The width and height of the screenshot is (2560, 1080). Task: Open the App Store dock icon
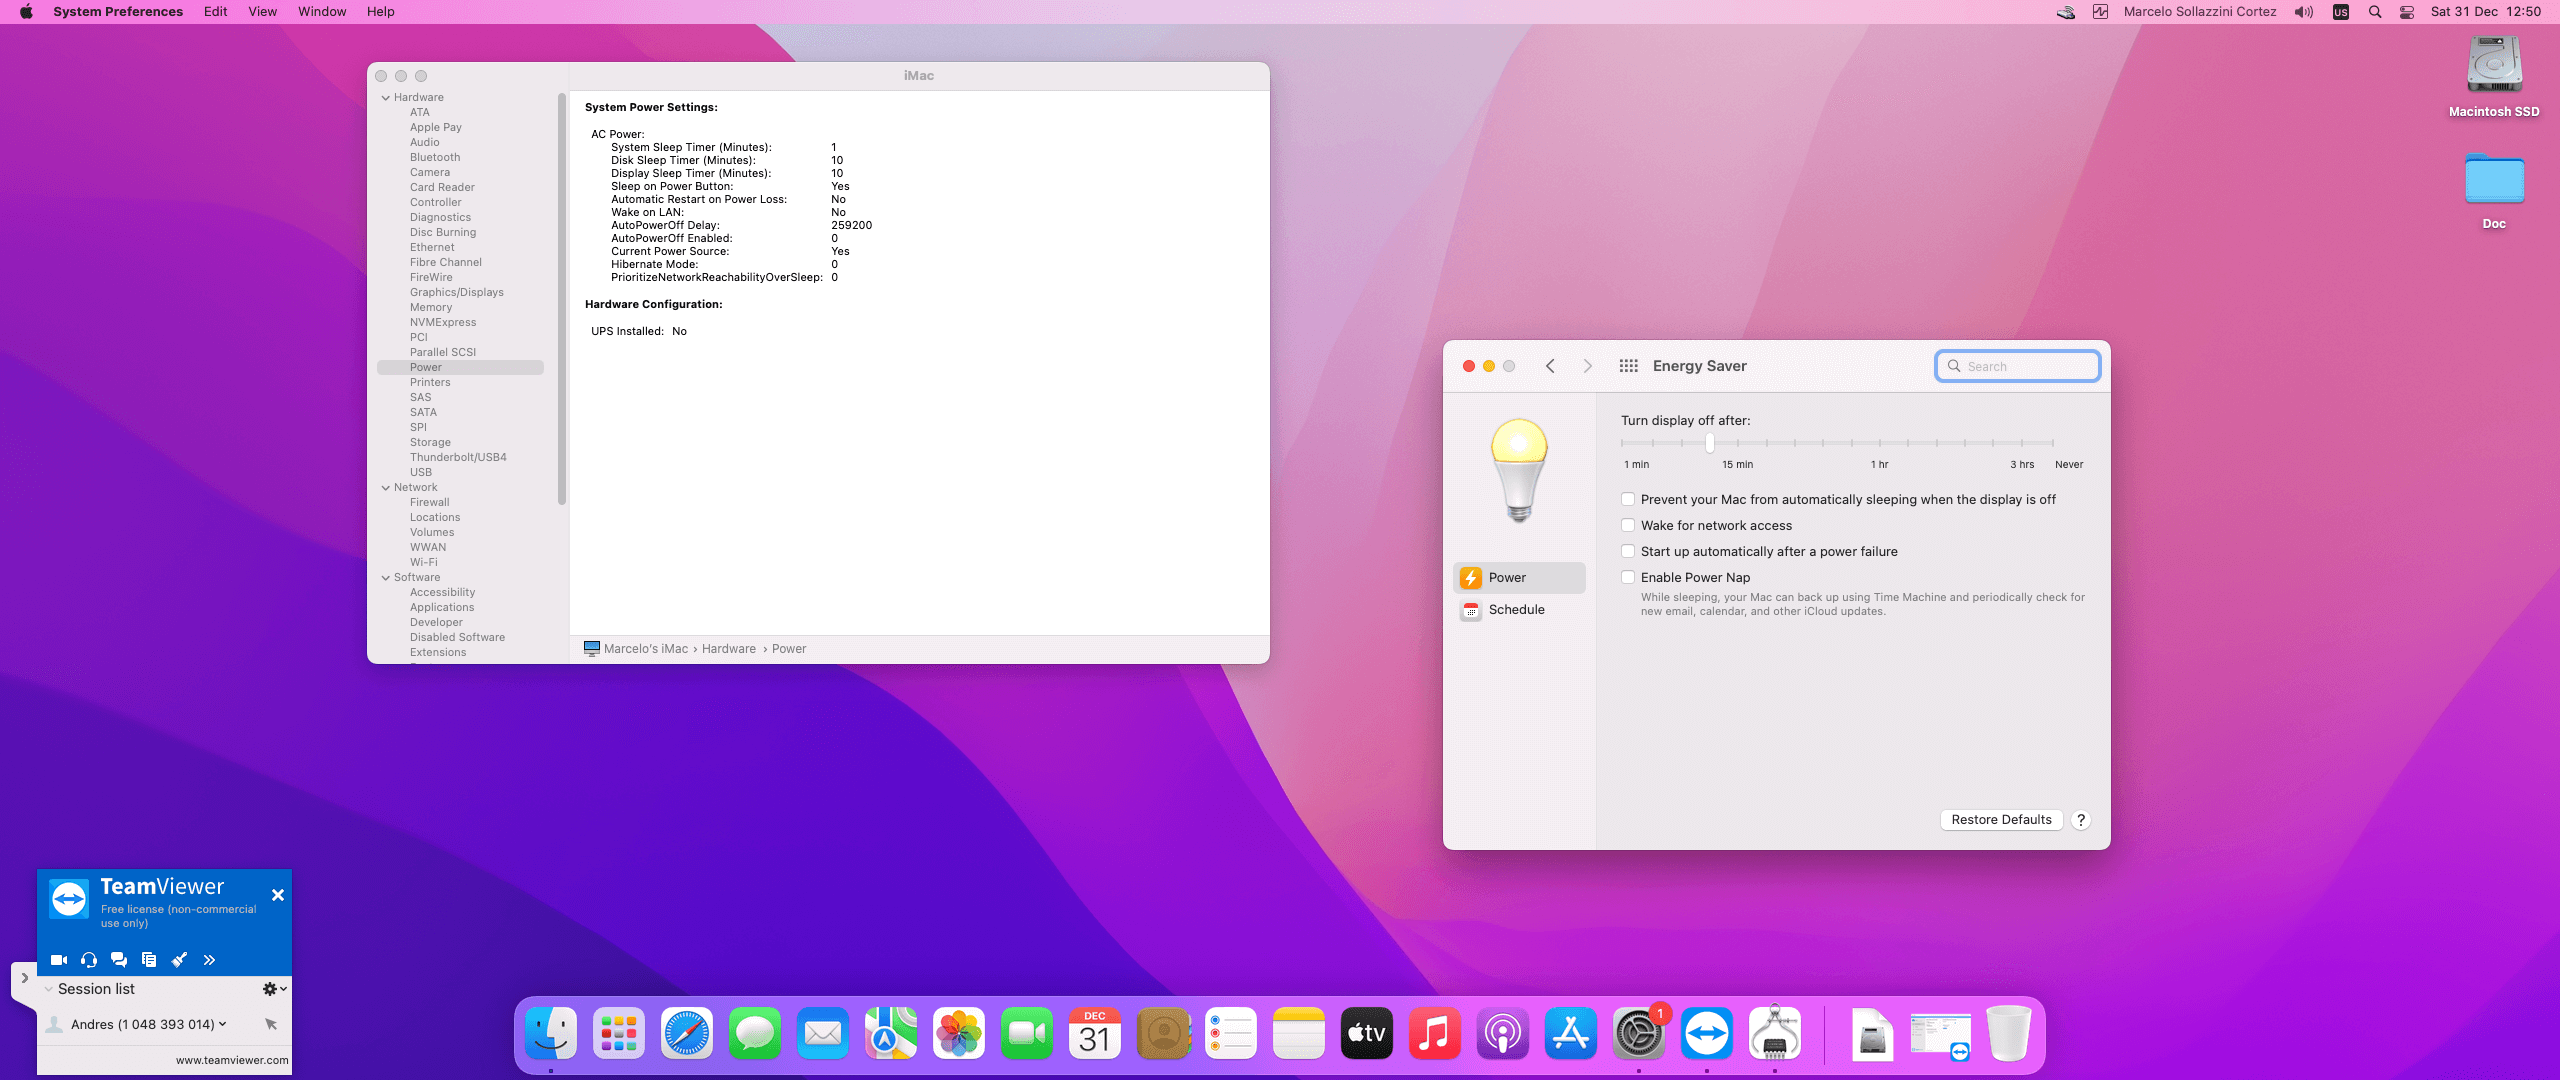(1570, 1034)
